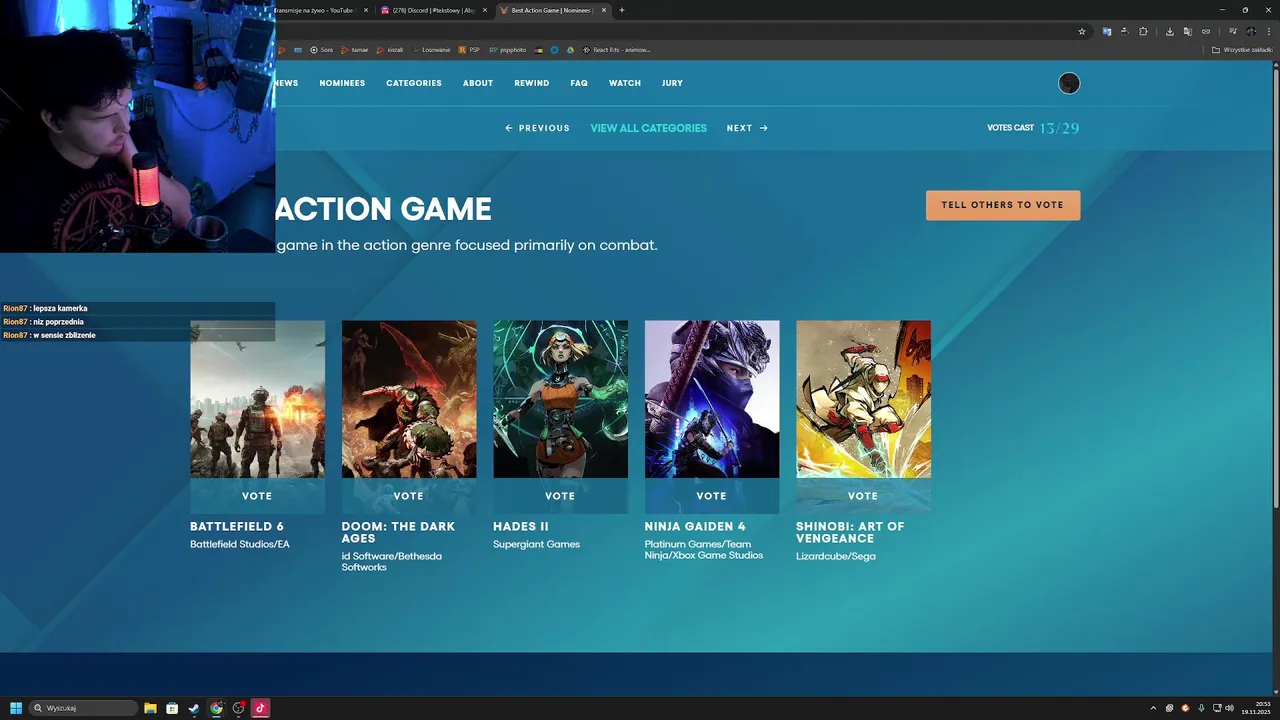Bookmark this page with the star icon

pos(1082,31)
